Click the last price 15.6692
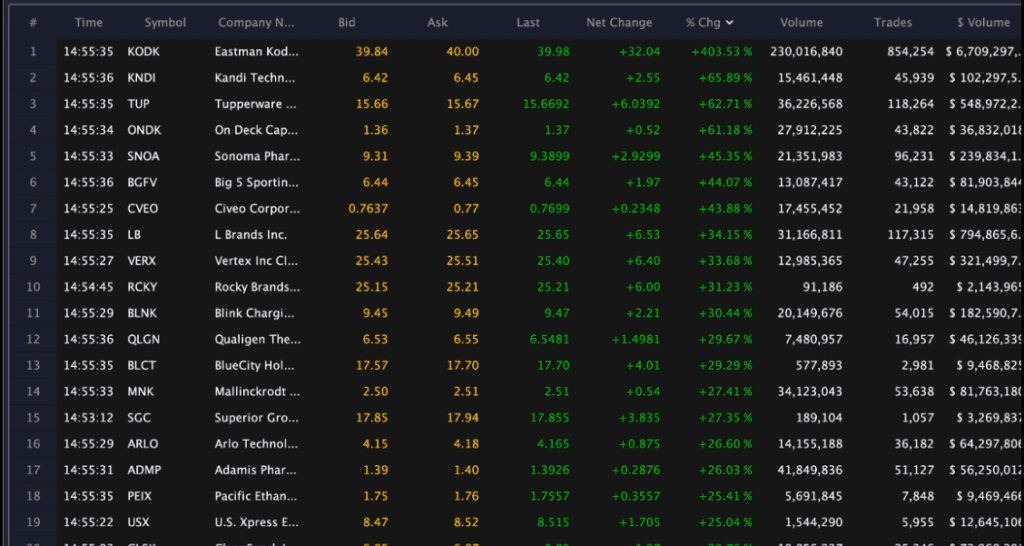Image resolution: width=1024 pixels, height=546 pixels. pos(546,104)
